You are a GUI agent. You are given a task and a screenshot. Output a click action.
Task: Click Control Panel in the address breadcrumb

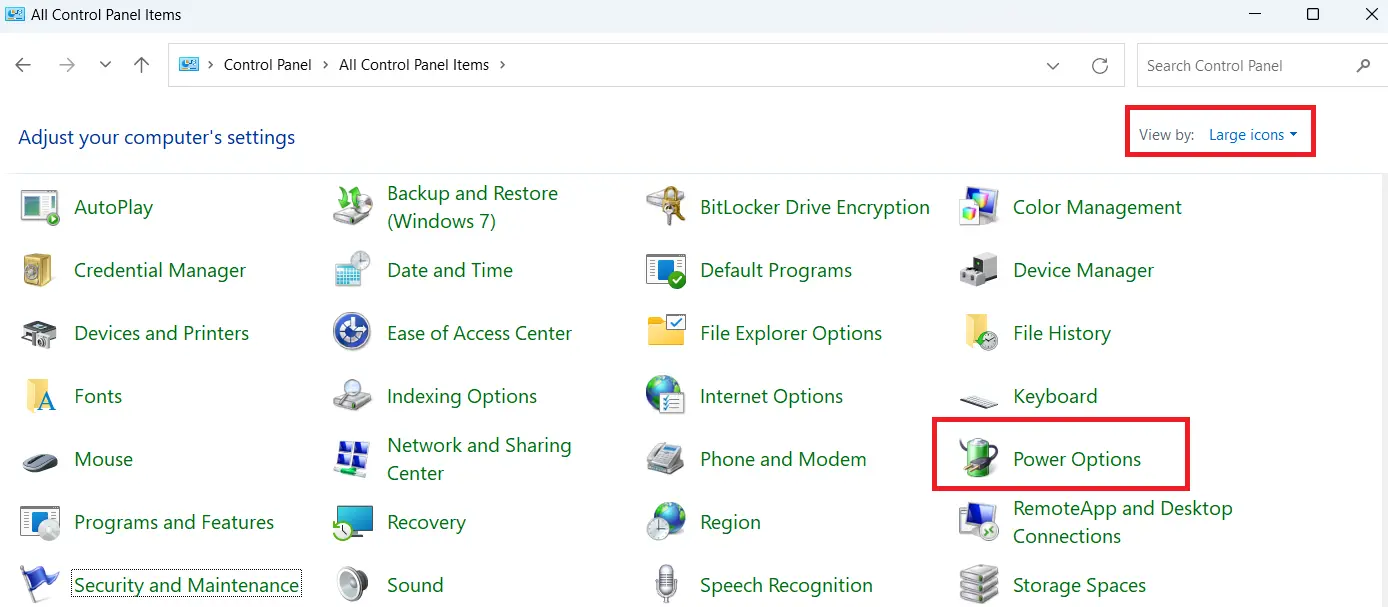(267, 65)
